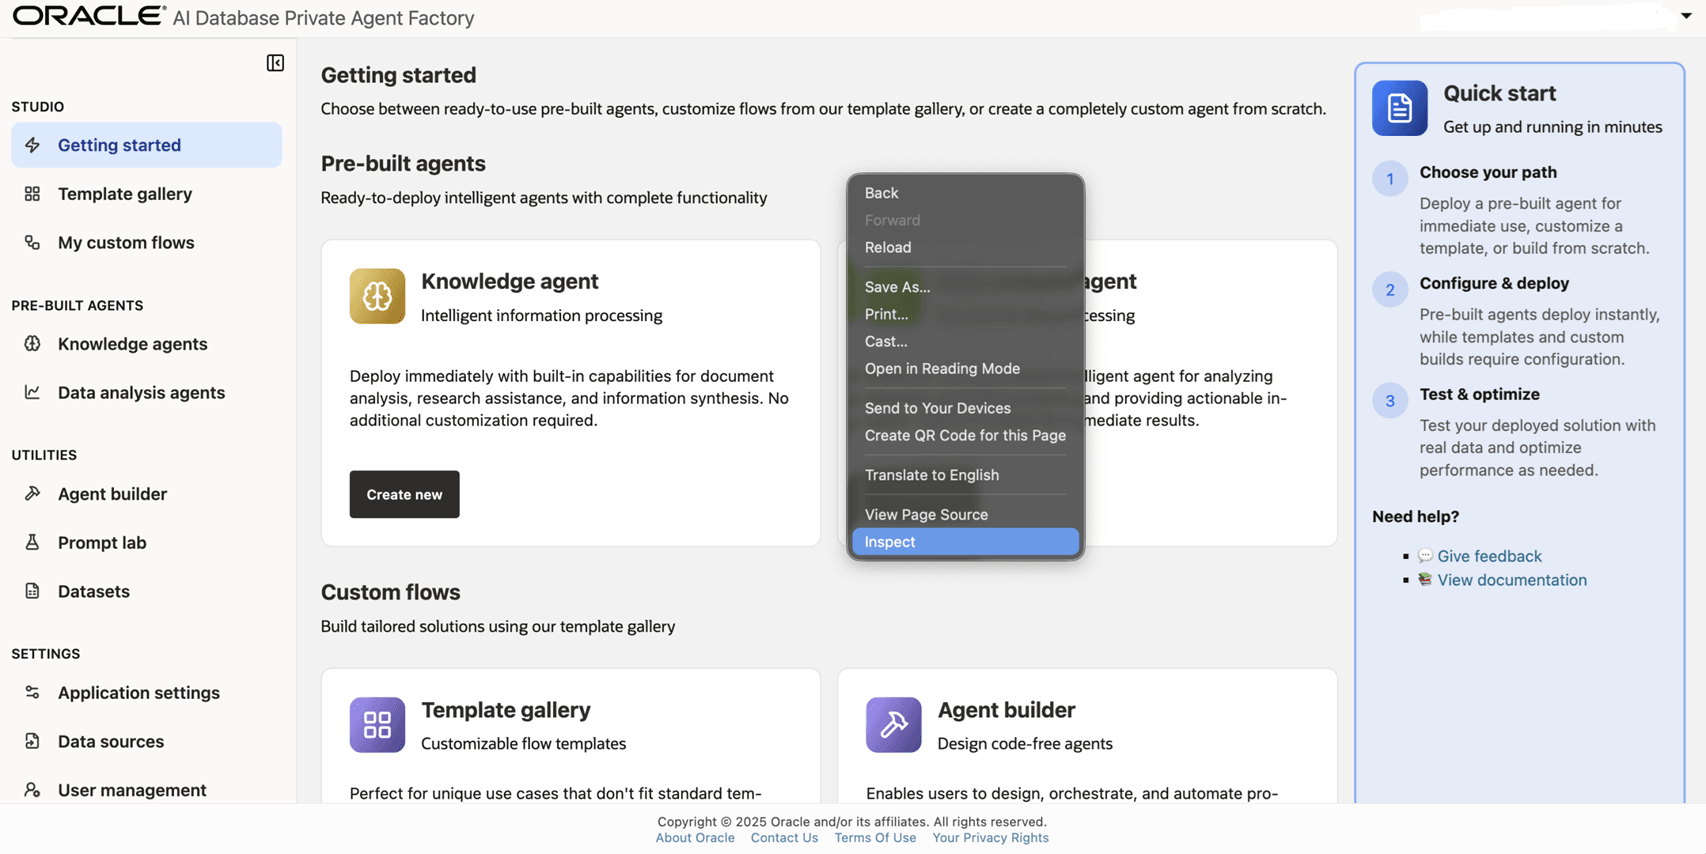
Task: Collapse the sidebar panel toggle icon
Action: tap(275, 63)
